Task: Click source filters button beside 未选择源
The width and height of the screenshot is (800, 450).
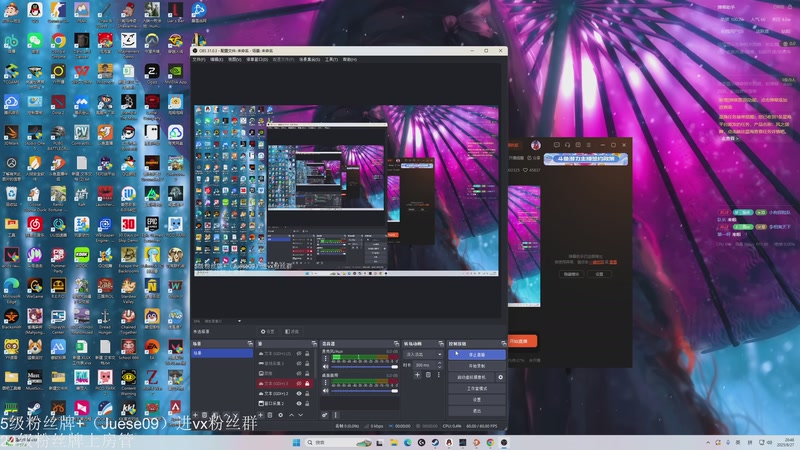Action: (x=291, y=332)
